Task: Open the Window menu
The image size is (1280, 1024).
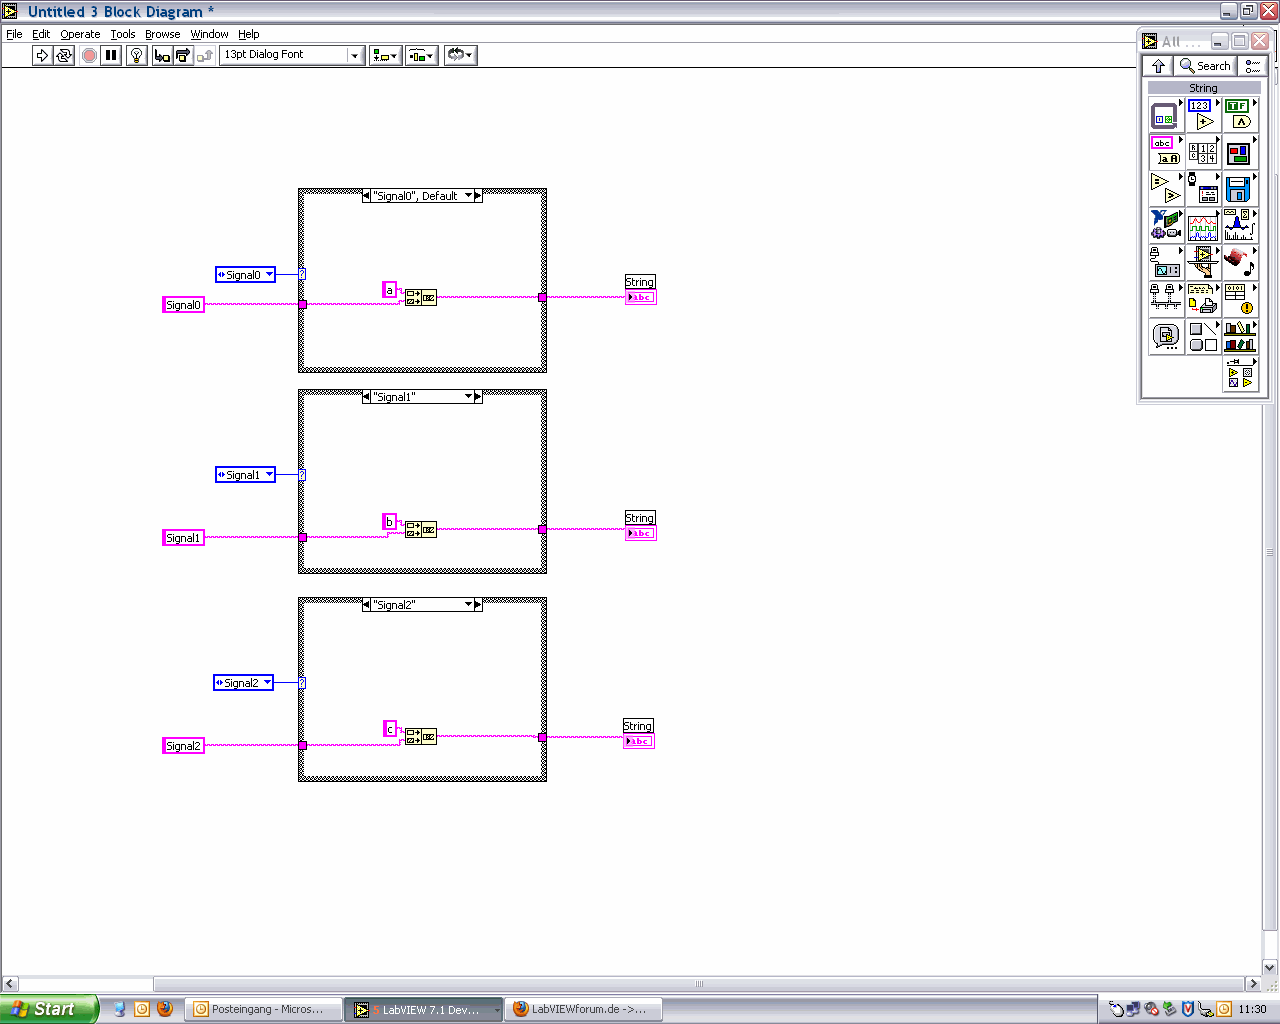Action: [209, 34]
